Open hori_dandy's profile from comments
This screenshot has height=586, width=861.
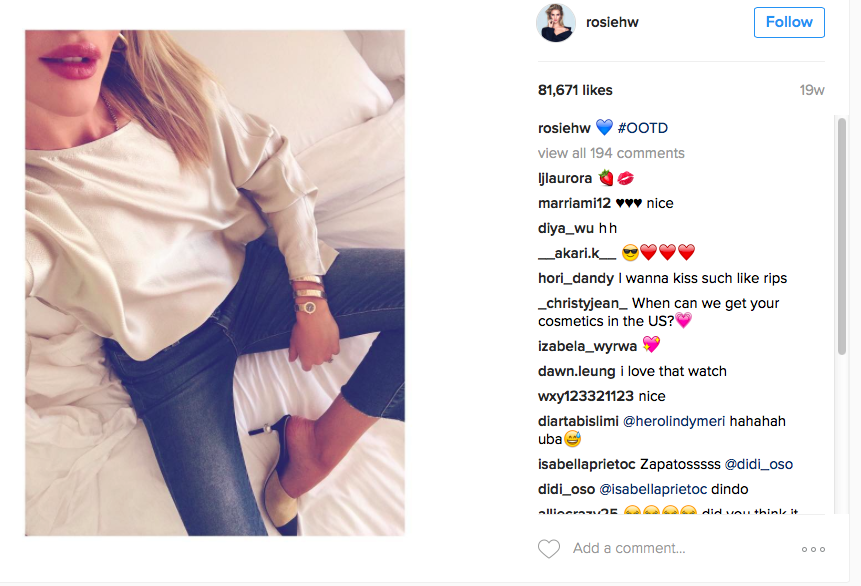[x=575, y=278]
